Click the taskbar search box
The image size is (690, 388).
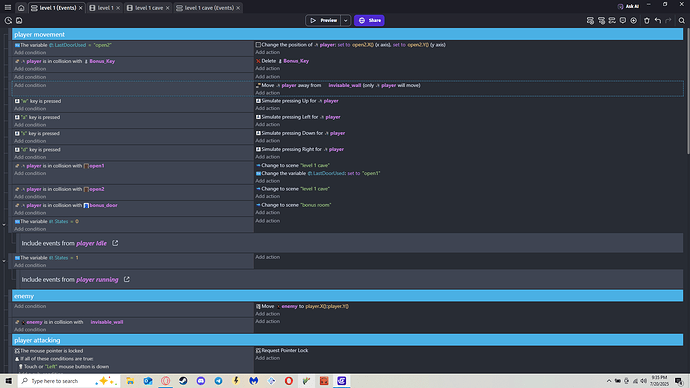click(69, 381)
